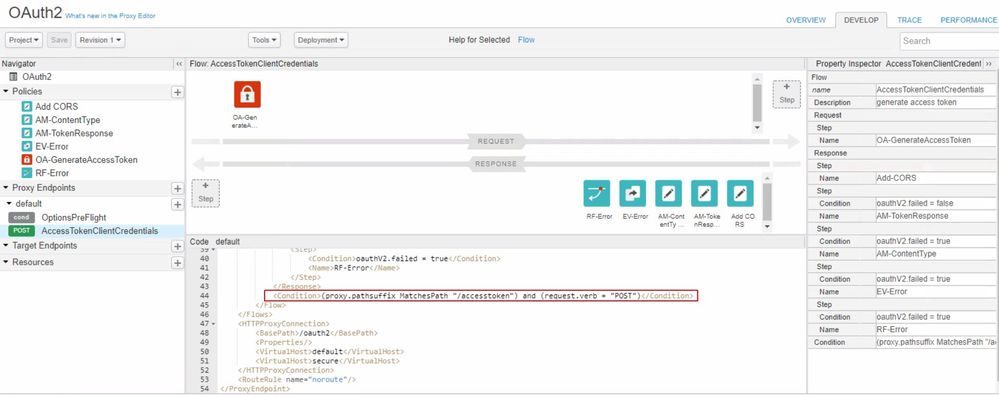Switch to the DEVELOP tab
This screenshot has width=999, height=395.
click(861, 20)
